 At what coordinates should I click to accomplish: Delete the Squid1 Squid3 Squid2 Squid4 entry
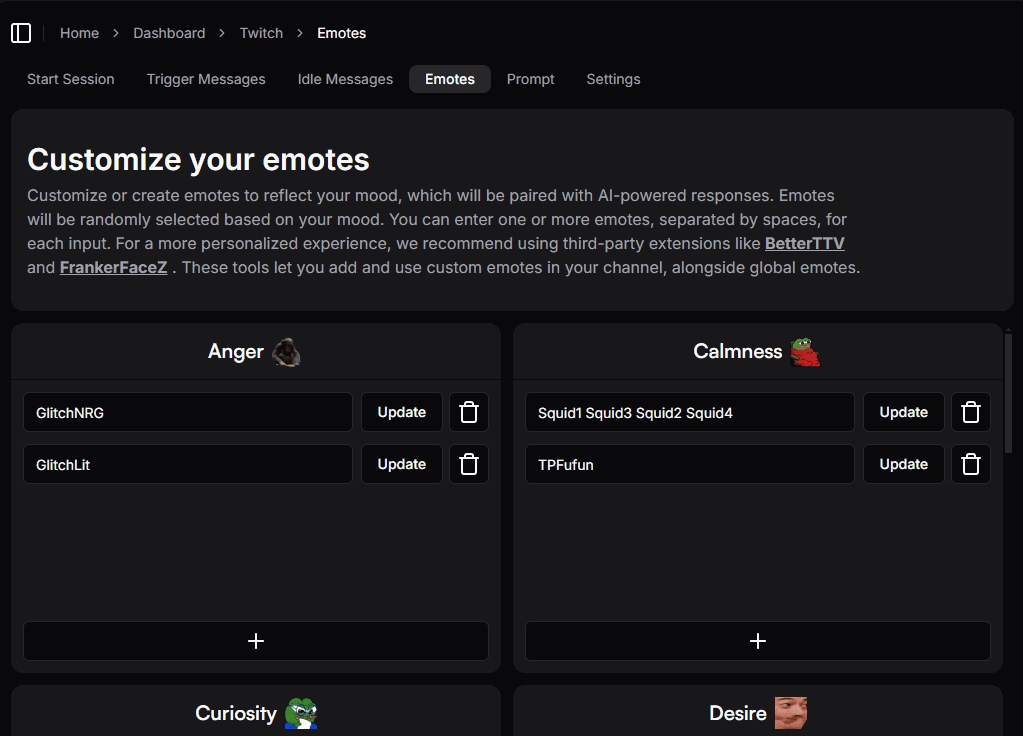[x=970, y=412]
